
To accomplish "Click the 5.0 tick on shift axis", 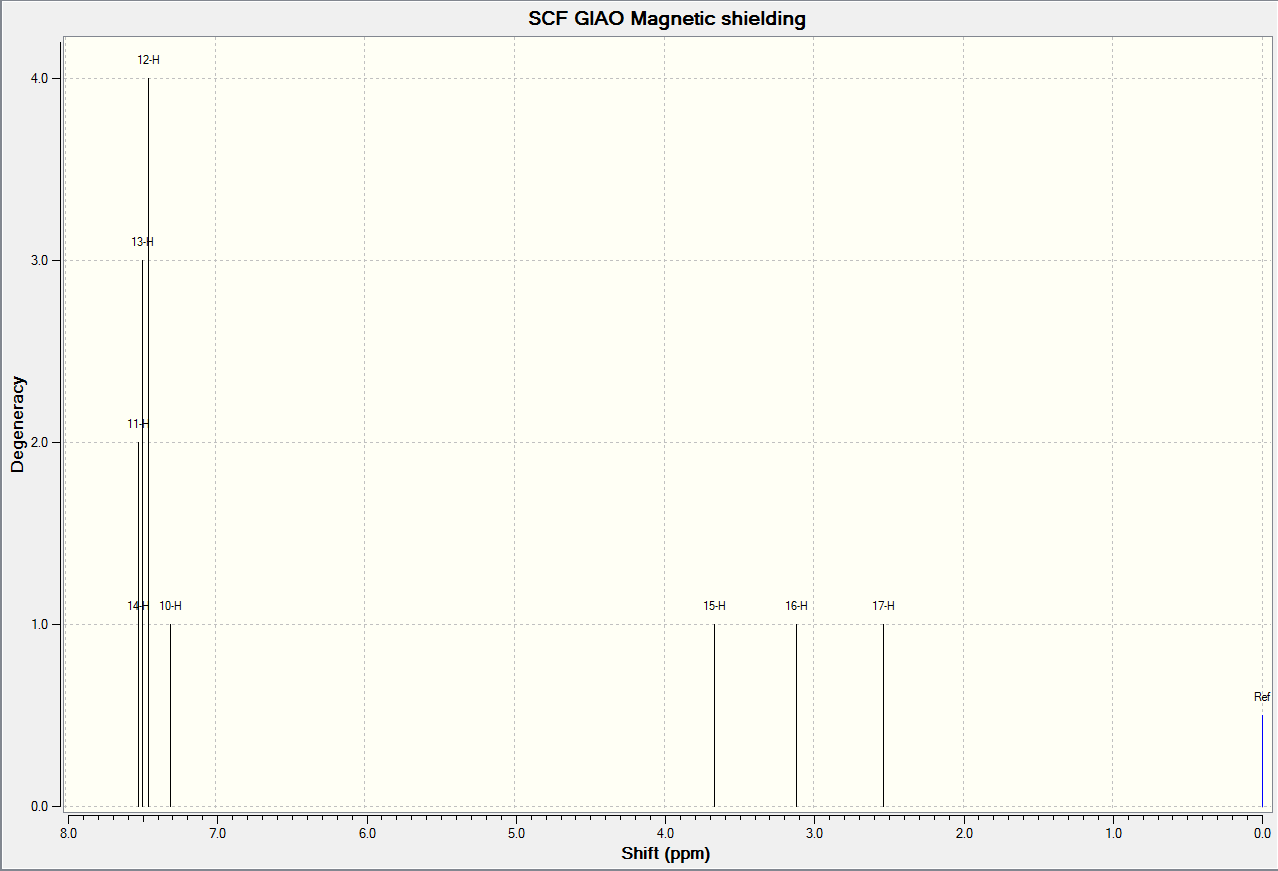I will click(x=515, y=832).
